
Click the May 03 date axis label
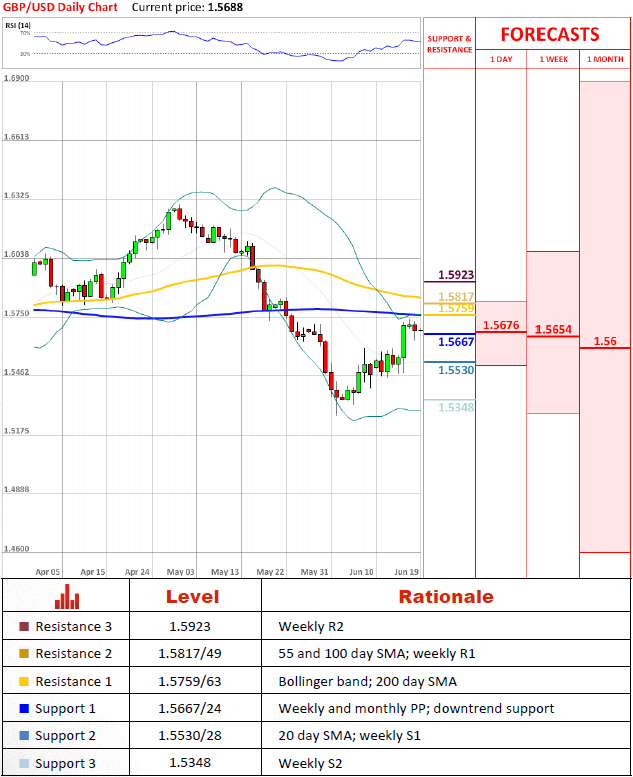click(181, 572)
